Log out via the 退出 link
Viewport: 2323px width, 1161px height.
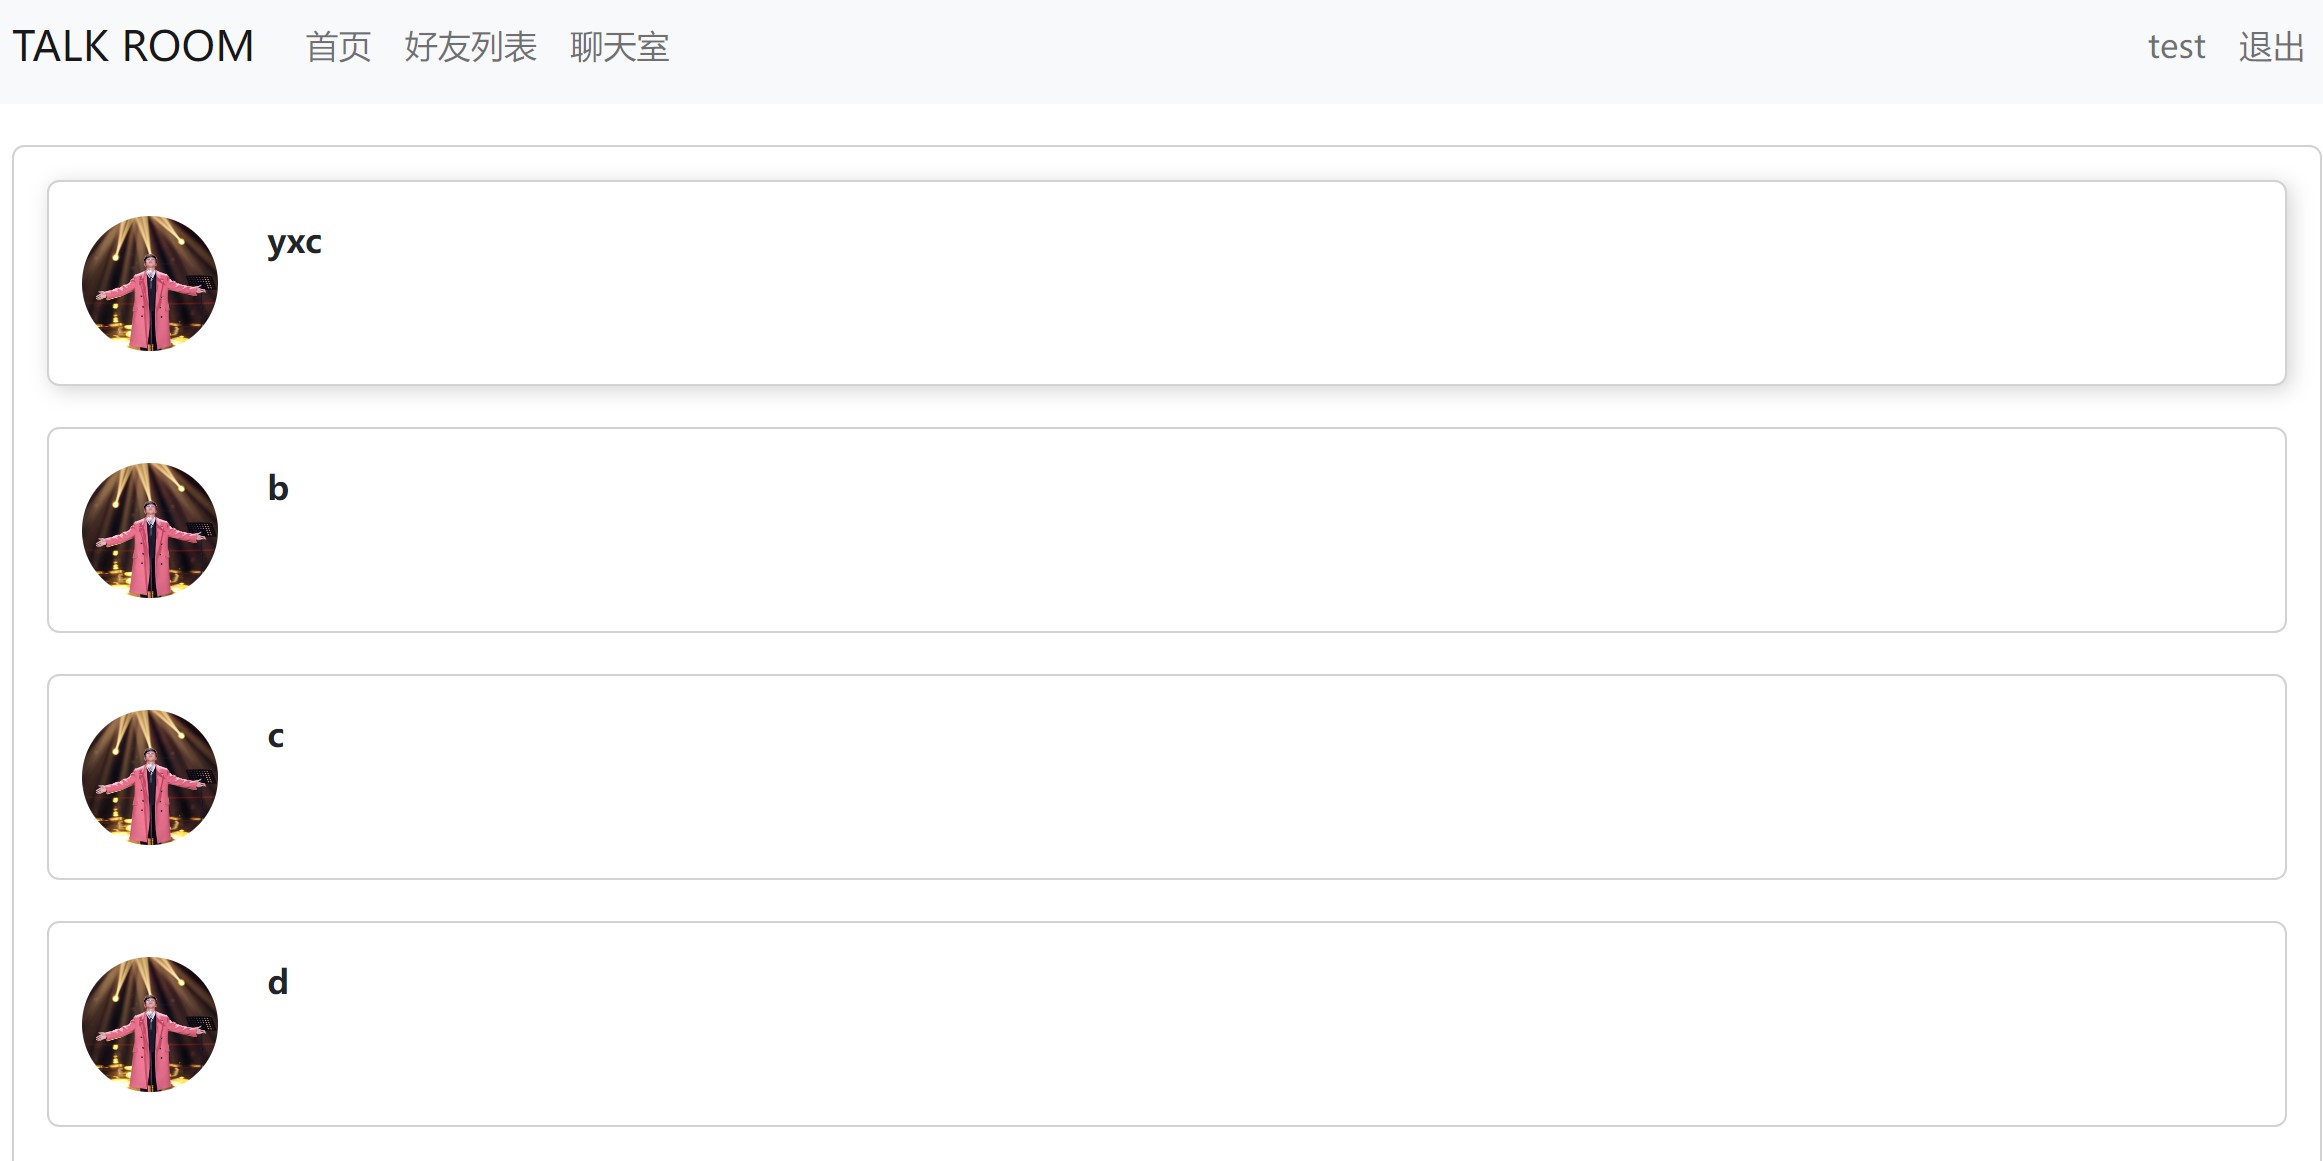(2270, 47)
